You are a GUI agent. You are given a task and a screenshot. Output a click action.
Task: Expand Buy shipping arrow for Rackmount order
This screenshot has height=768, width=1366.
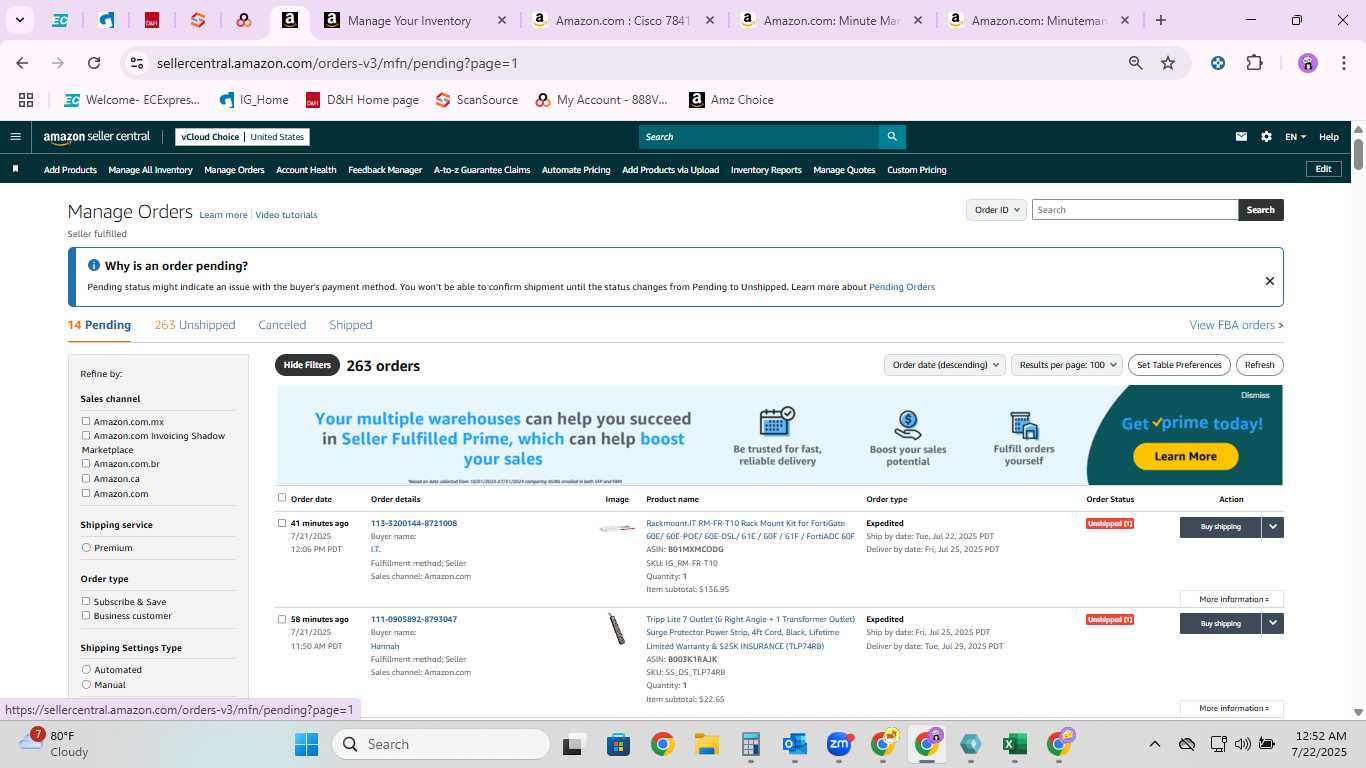(1272, 527)
